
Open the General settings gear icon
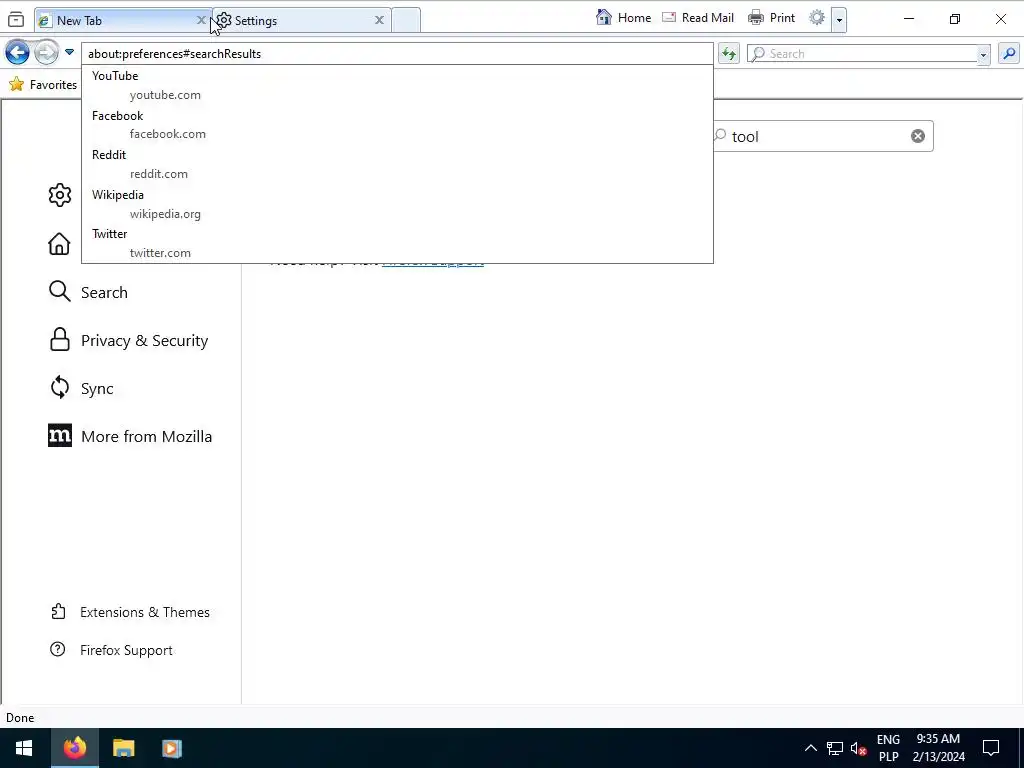tap(59, 195)
